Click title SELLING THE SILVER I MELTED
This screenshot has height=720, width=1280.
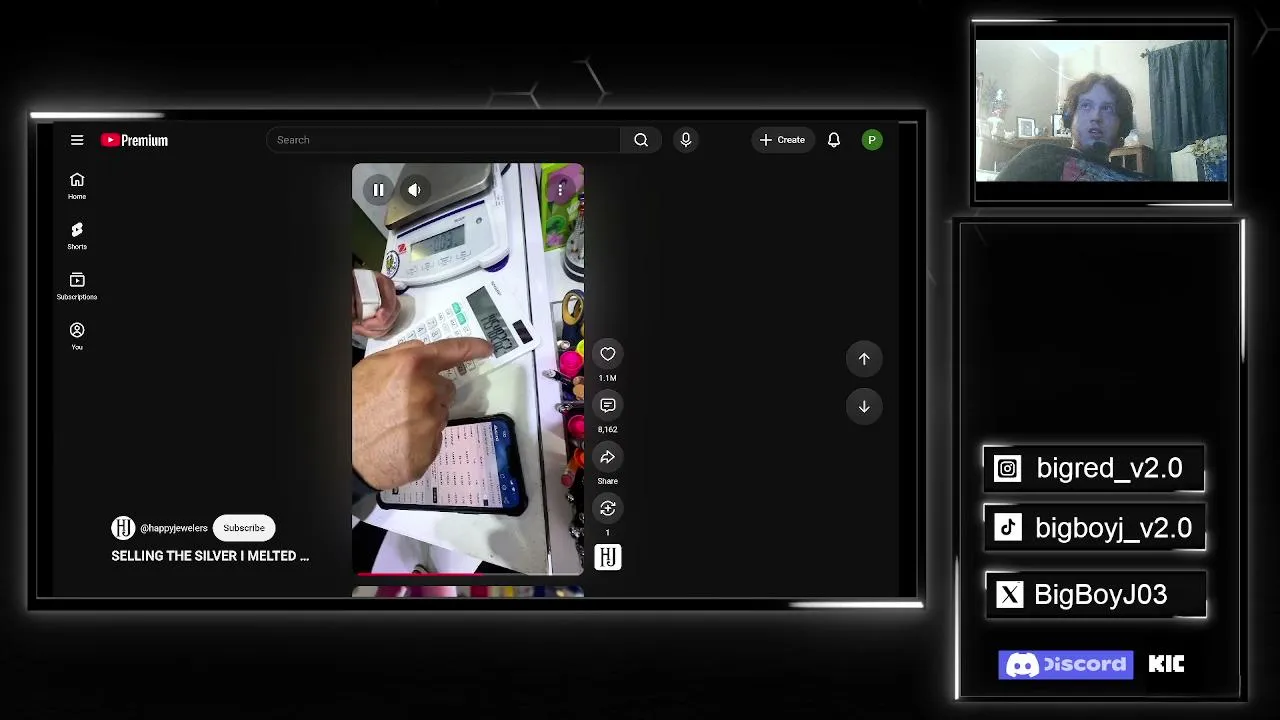[210, 556]
